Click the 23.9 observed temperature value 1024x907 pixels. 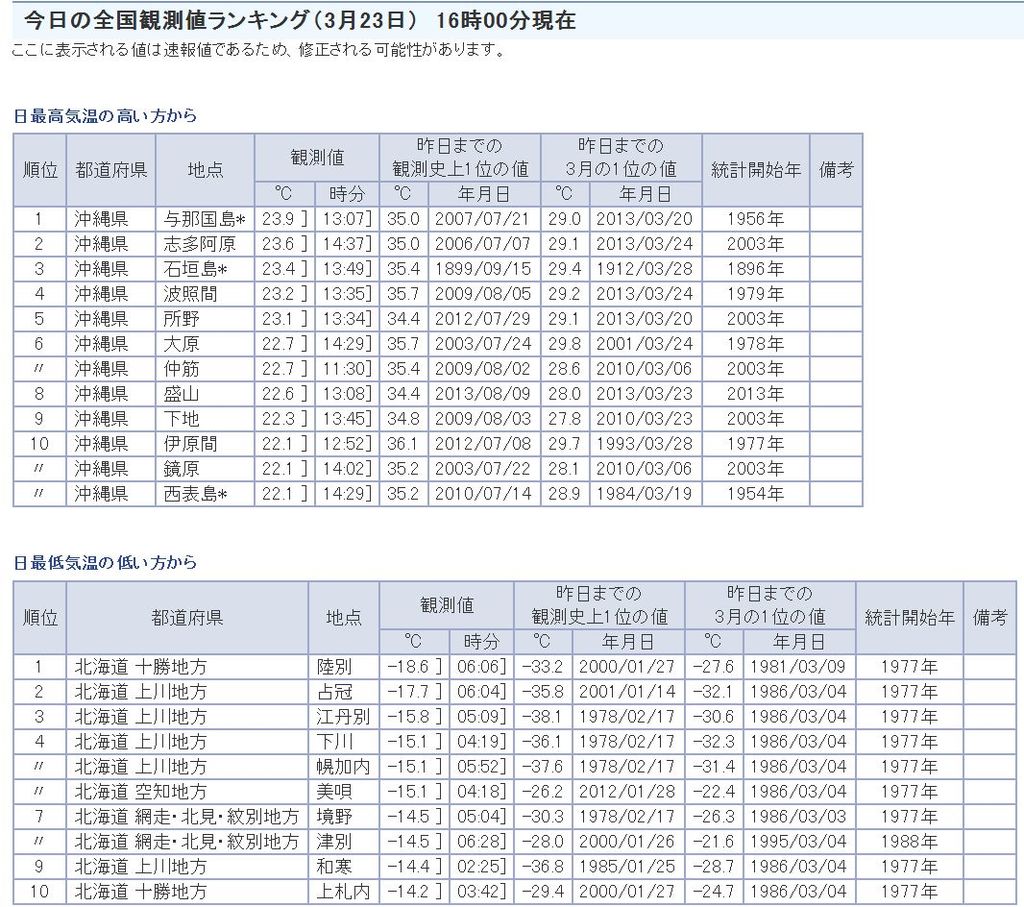tap(277, 219)
